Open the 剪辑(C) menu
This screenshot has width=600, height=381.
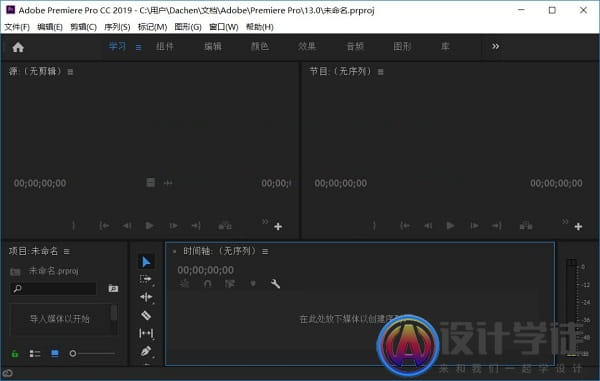click(83, 27)
